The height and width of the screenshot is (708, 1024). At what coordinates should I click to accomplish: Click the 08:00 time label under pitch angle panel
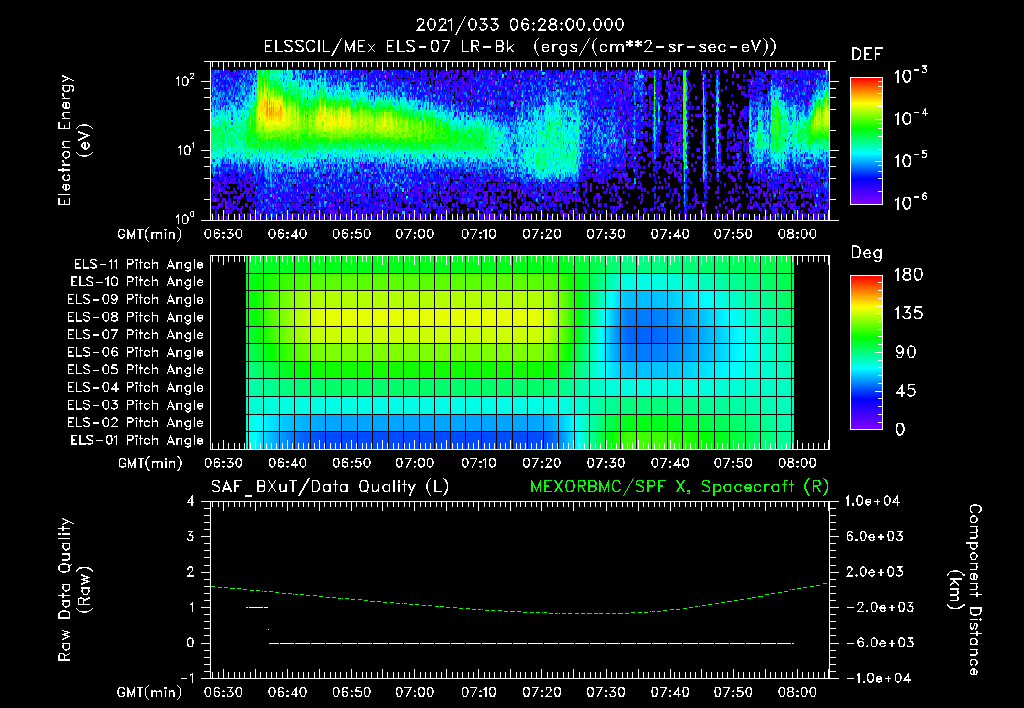[x=797, y=463]
